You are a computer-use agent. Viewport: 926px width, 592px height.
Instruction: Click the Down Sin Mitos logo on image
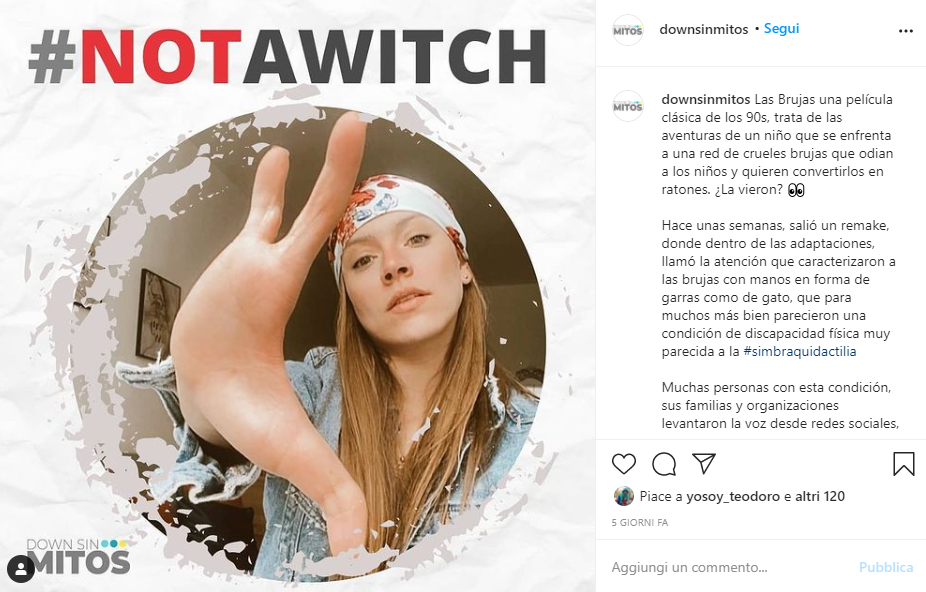click(78, 556)
